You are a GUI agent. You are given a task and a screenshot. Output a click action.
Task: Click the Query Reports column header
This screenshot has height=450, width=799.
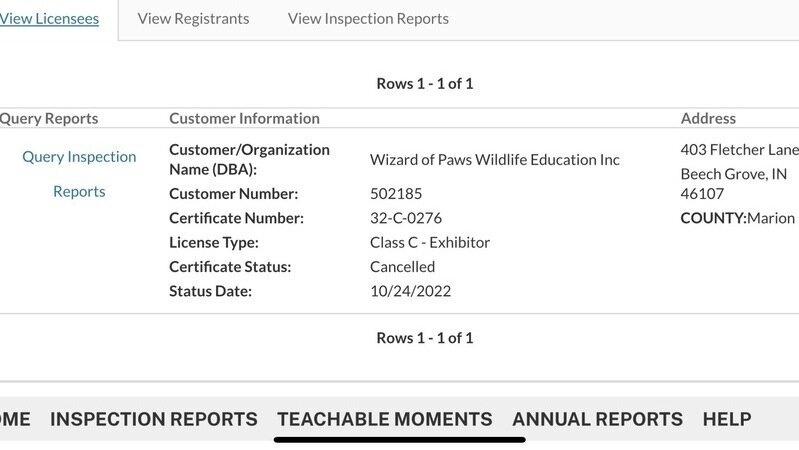coord(49,118)
